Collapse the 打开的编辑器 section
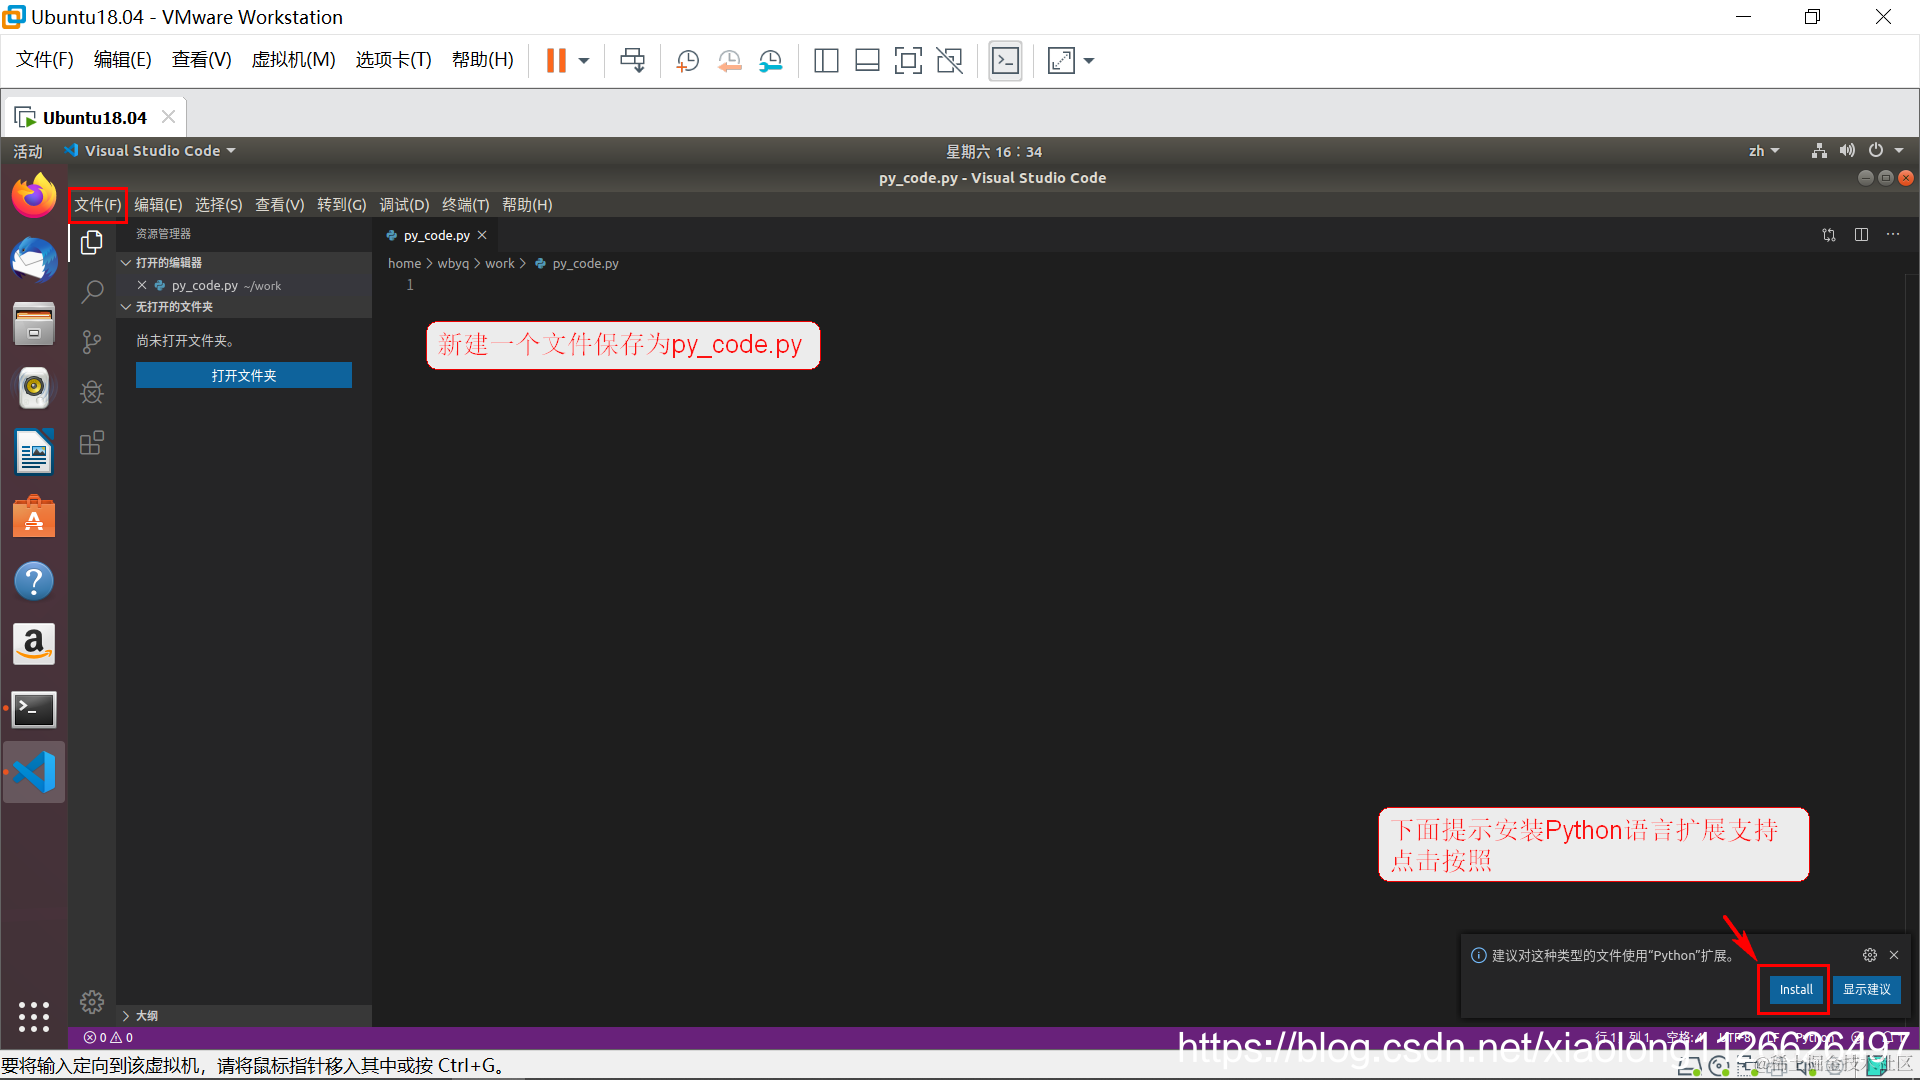This screenshot has width=1920, height=1080. pos(168,262)
